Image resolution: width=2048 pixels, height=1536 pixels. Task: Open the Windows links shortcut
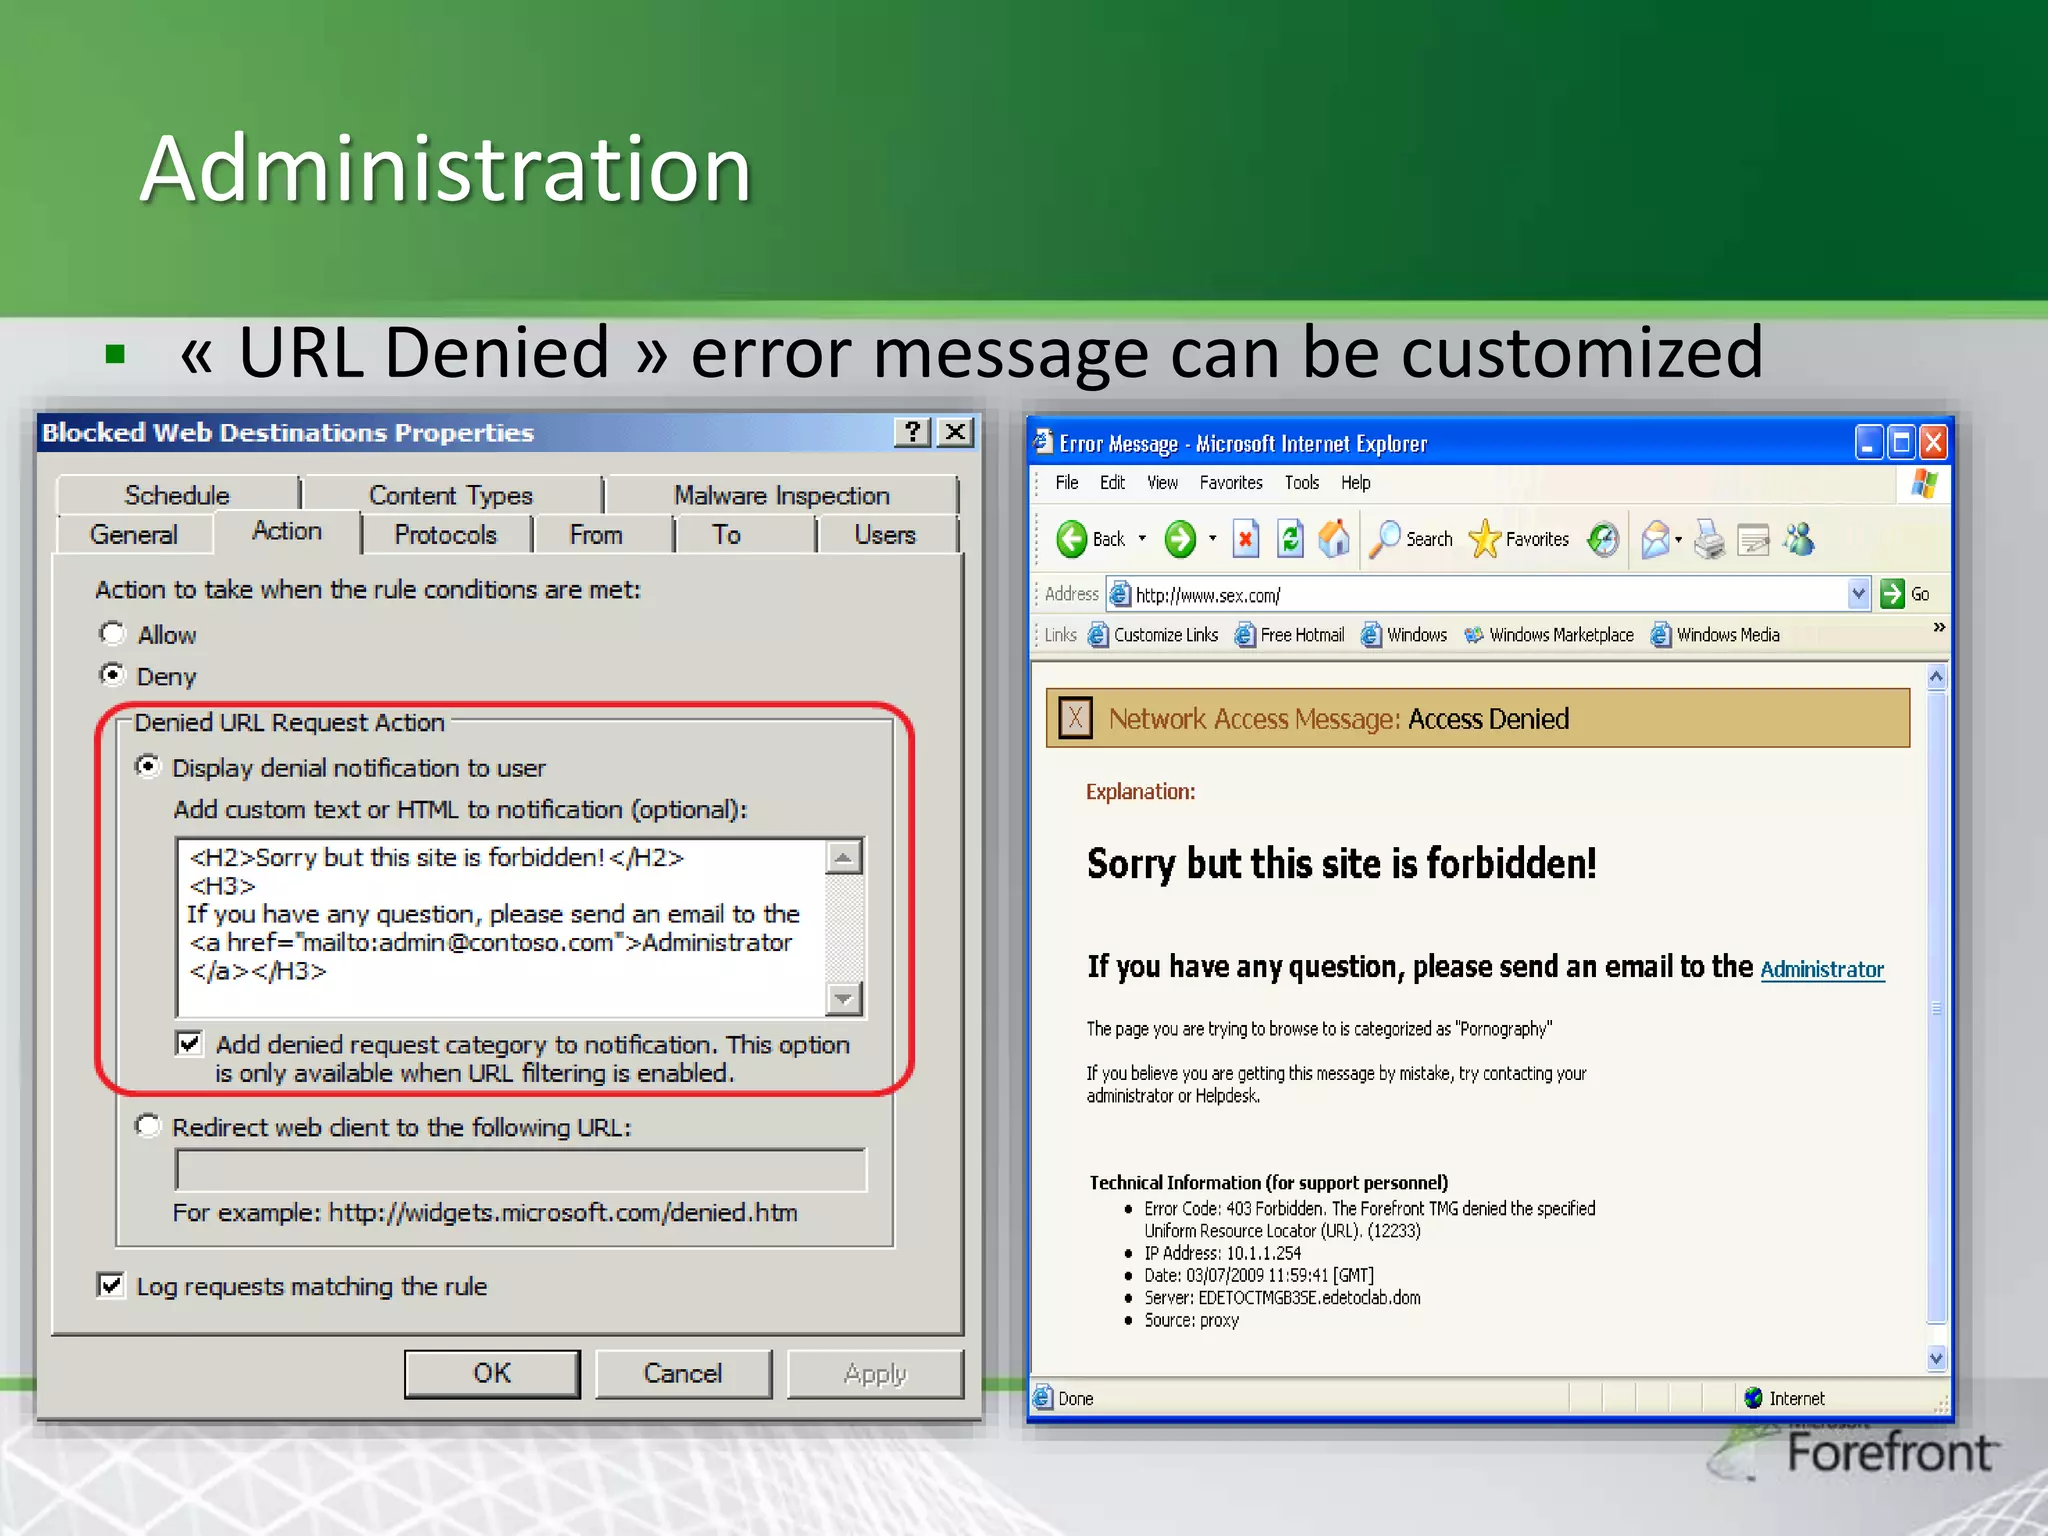tap(1404, 635)
